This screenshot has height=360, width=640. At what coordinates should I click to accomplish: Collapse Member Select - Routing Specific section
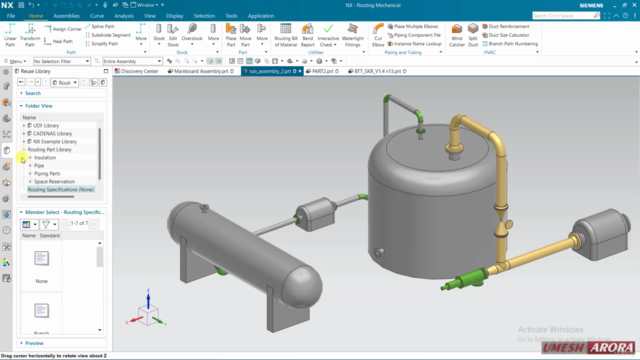tap(62, 212)
